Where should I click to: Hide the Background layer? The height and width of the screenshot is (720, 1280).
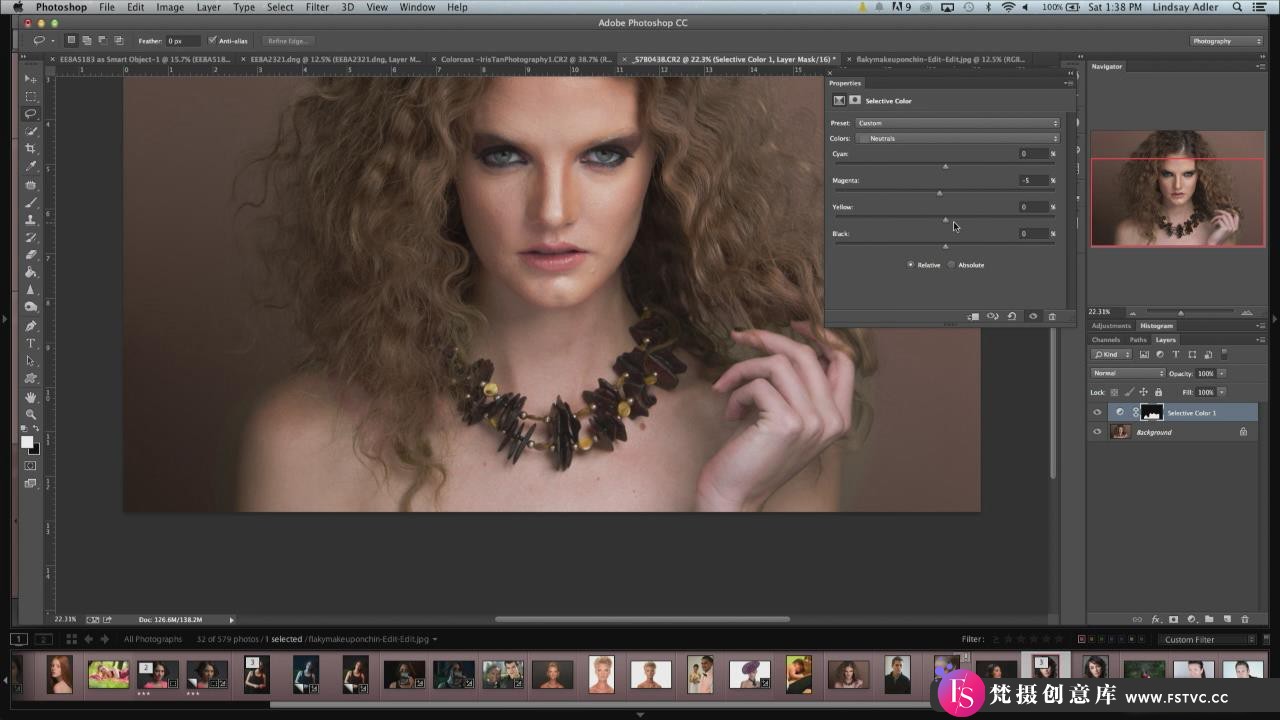(1097, 432)
